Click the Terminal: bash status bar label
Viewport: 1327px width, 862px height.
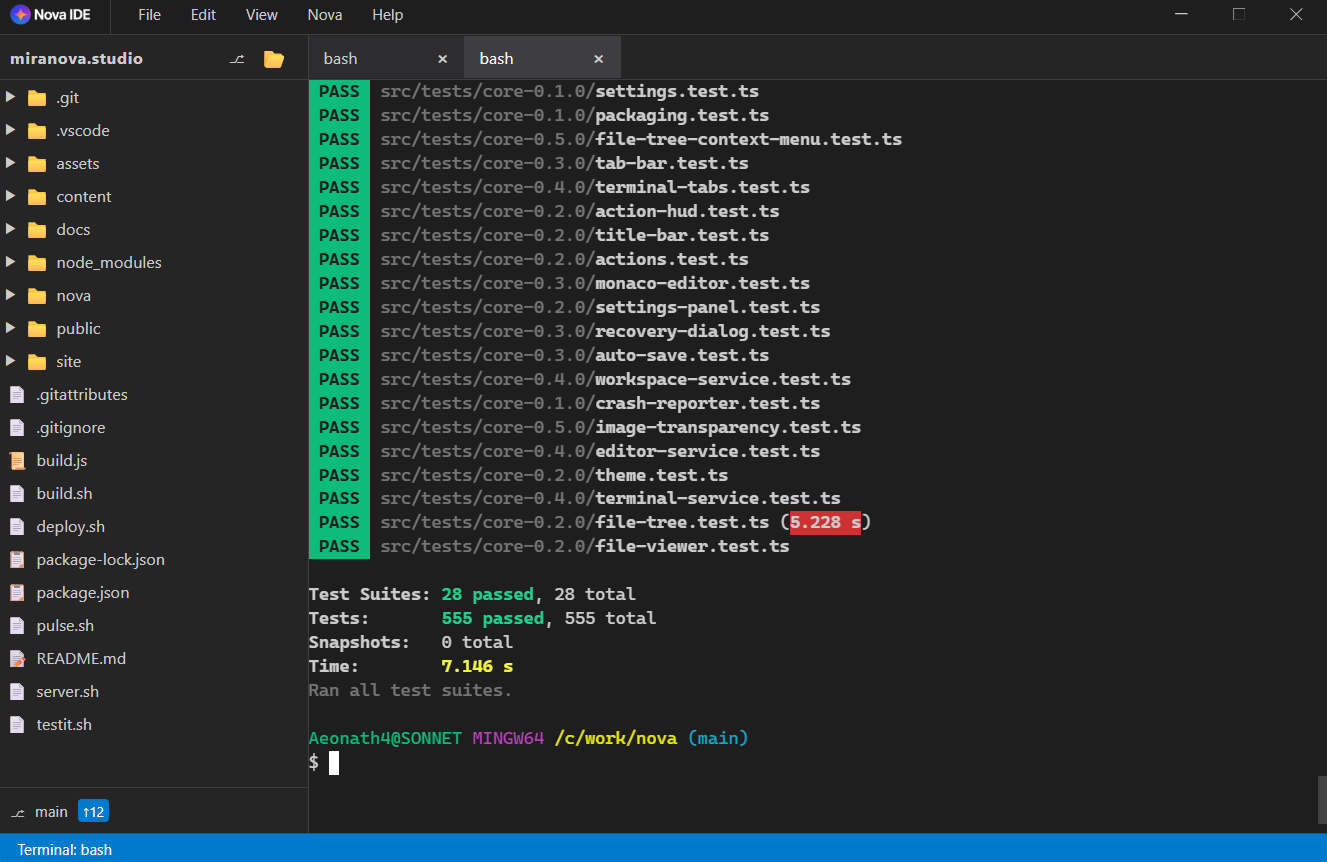(x=63, y=849)
